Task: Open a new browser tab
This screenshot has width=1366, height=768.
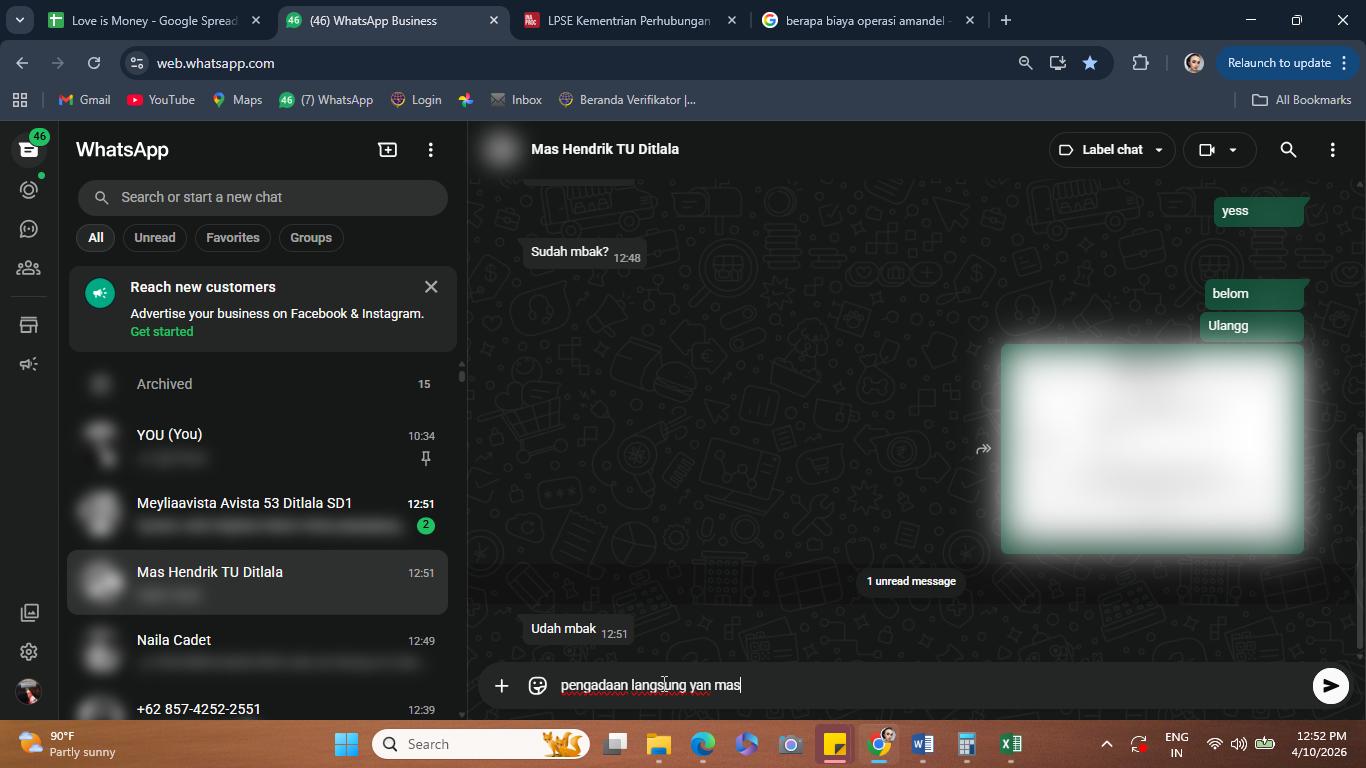Action: pyautogui.click(x=1005, y=20)
